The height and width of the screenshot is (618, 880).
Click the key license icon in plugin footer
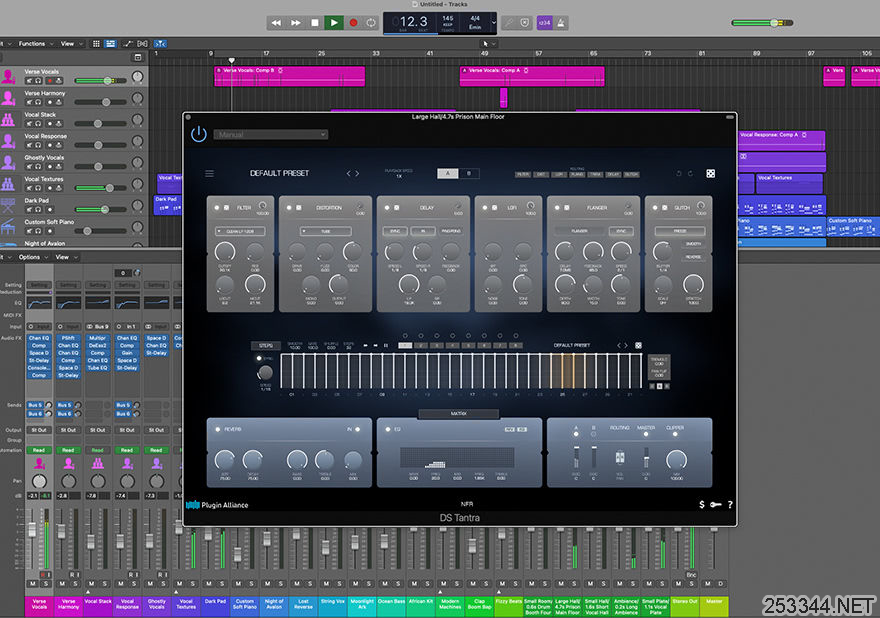[716, 505]
